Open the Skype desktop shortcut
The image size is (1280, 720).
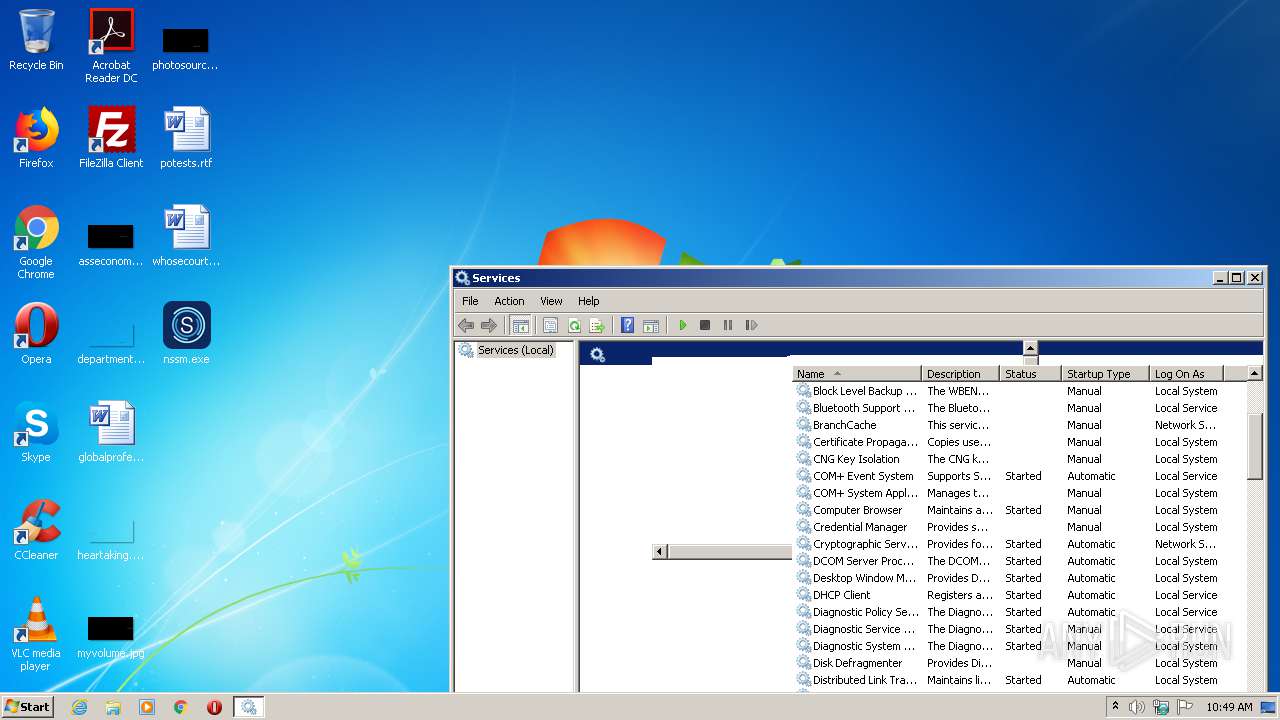click(36, 432)
